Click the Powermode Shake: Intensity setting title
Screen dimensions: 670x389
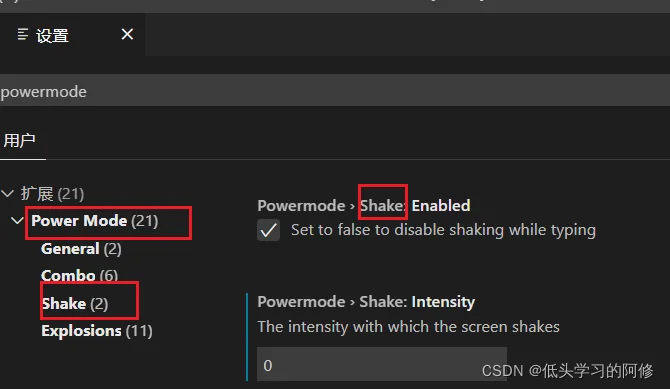pyautogui.click(x=366, y=302)
